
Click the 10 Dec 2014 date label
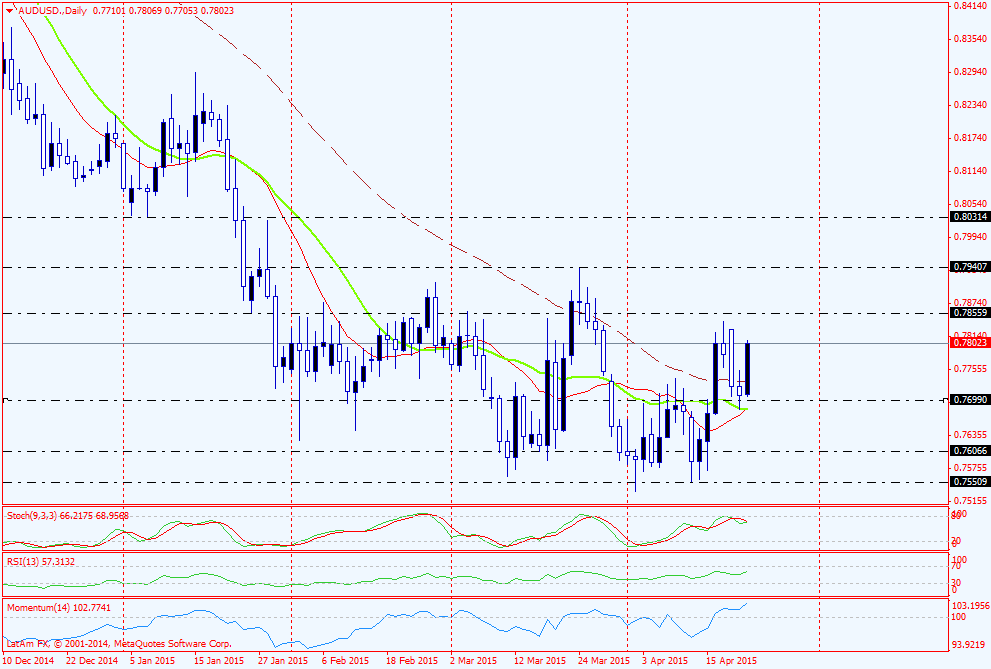pos(28,661)
